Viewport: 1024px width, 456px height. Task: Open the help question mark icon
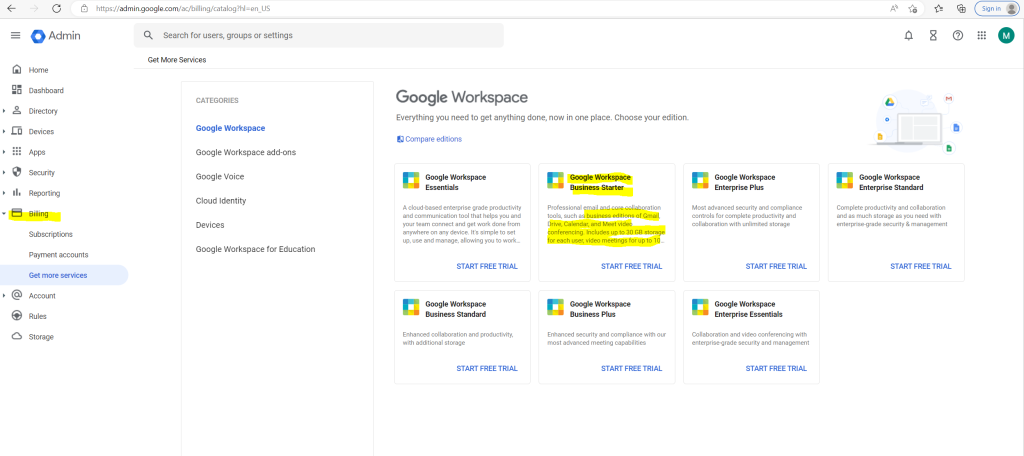point(957,36)
